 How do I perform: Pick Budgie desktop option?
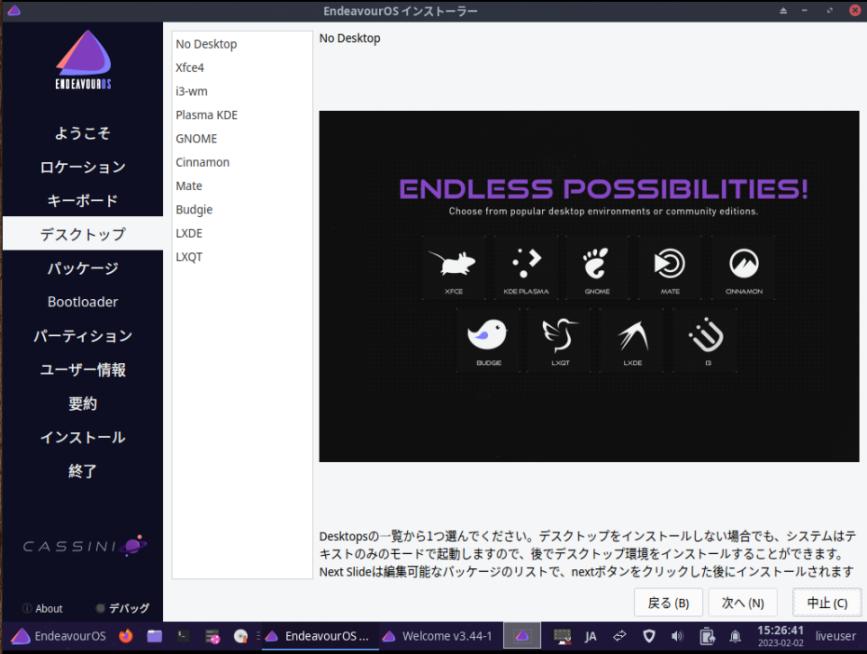click(242, 210)
